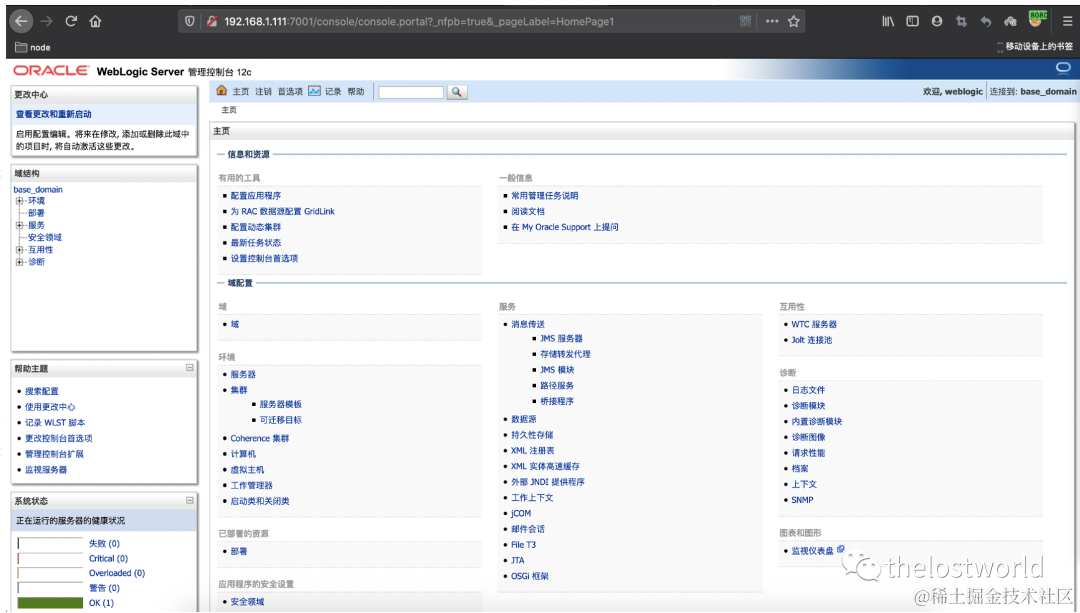Click 查看更改和重新启动 link

click(54, 114)
